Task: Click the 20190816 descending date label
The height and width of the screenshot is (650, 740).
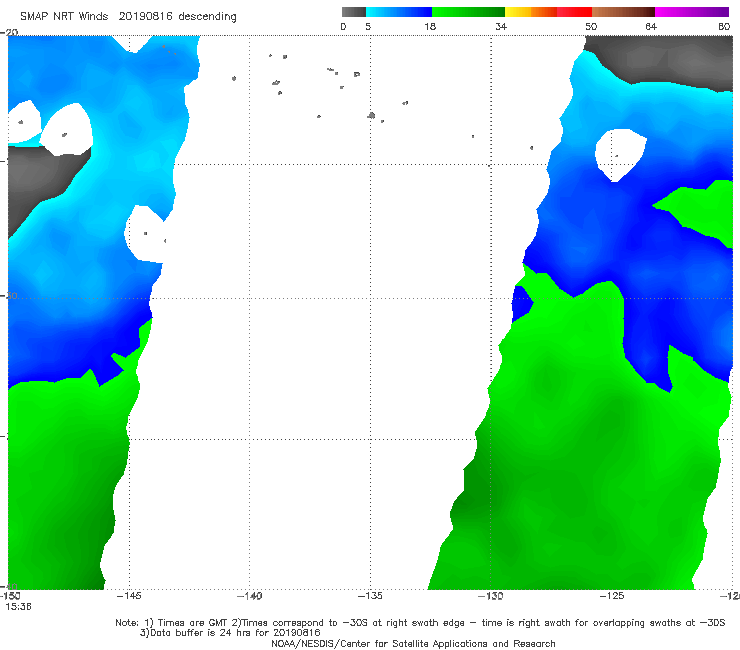Action: point(177,16)
